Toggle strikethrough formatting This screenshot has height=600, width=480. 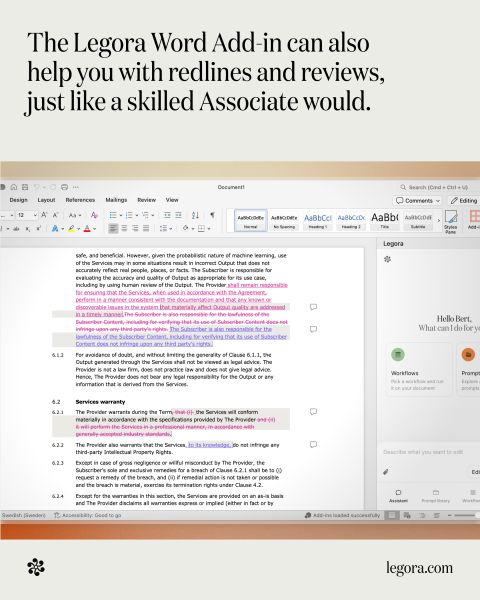coord(16,228)
